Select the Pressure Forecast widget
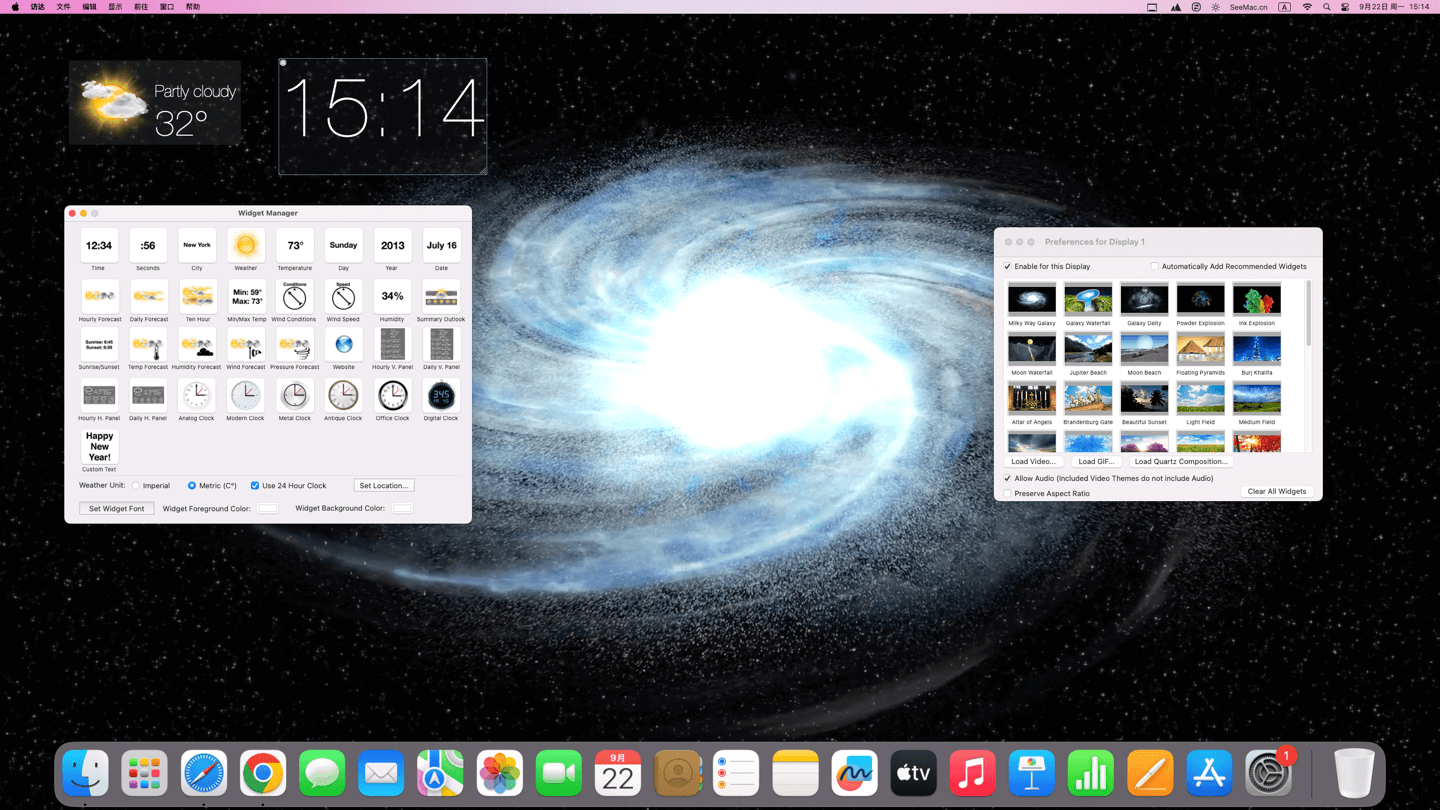The height and width of the screenshot is (810, 1440). [x=294, y=346]
